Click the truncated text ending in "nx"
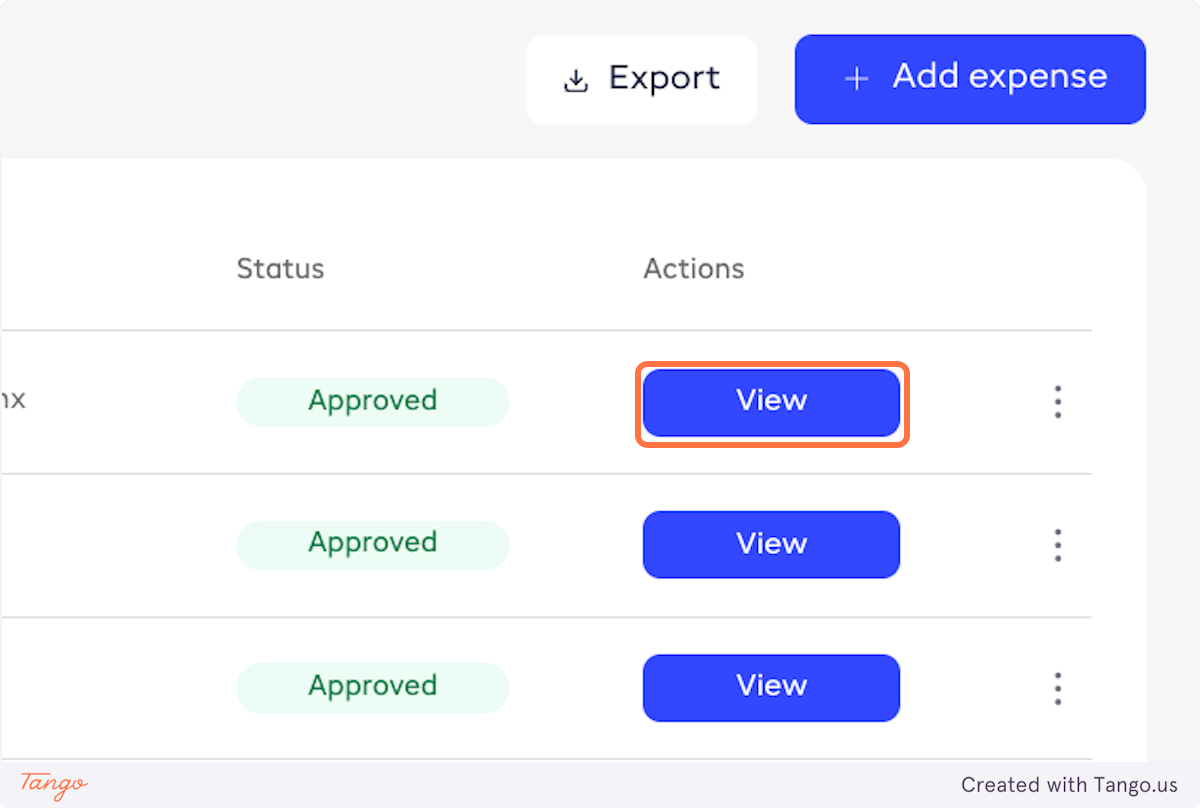Screen dimensions: 1200x808 click(x=13, y=401)
